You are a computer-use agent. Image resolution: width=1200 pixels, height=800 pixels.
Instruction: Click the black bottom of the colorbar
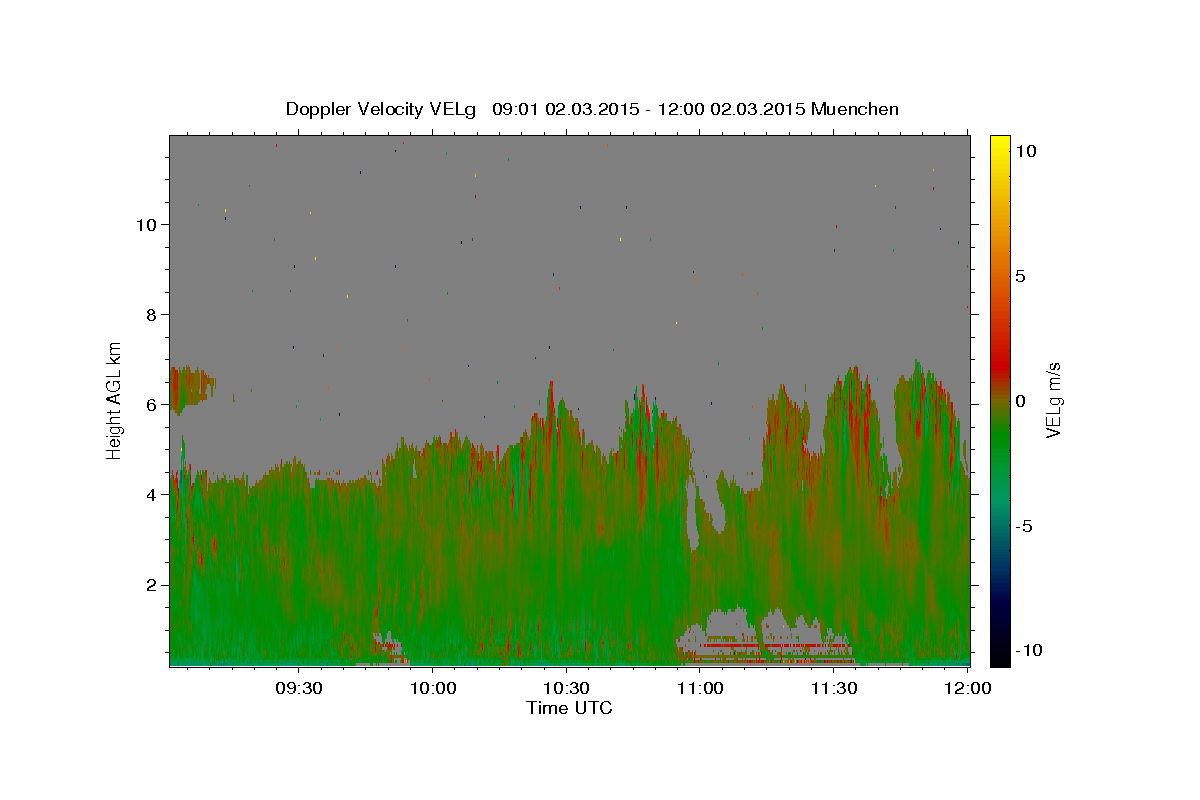click(999, 655)
